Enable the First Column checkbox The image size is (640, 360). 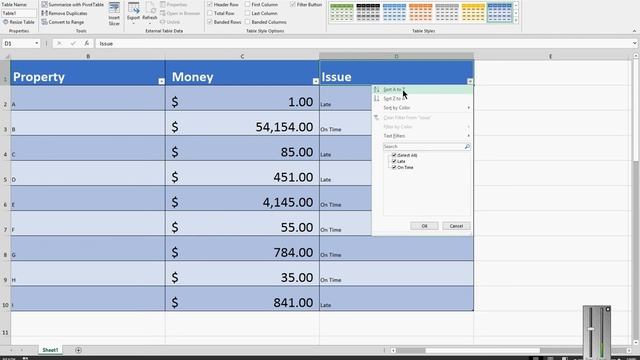pyautogui.click(x=248, y=4)
